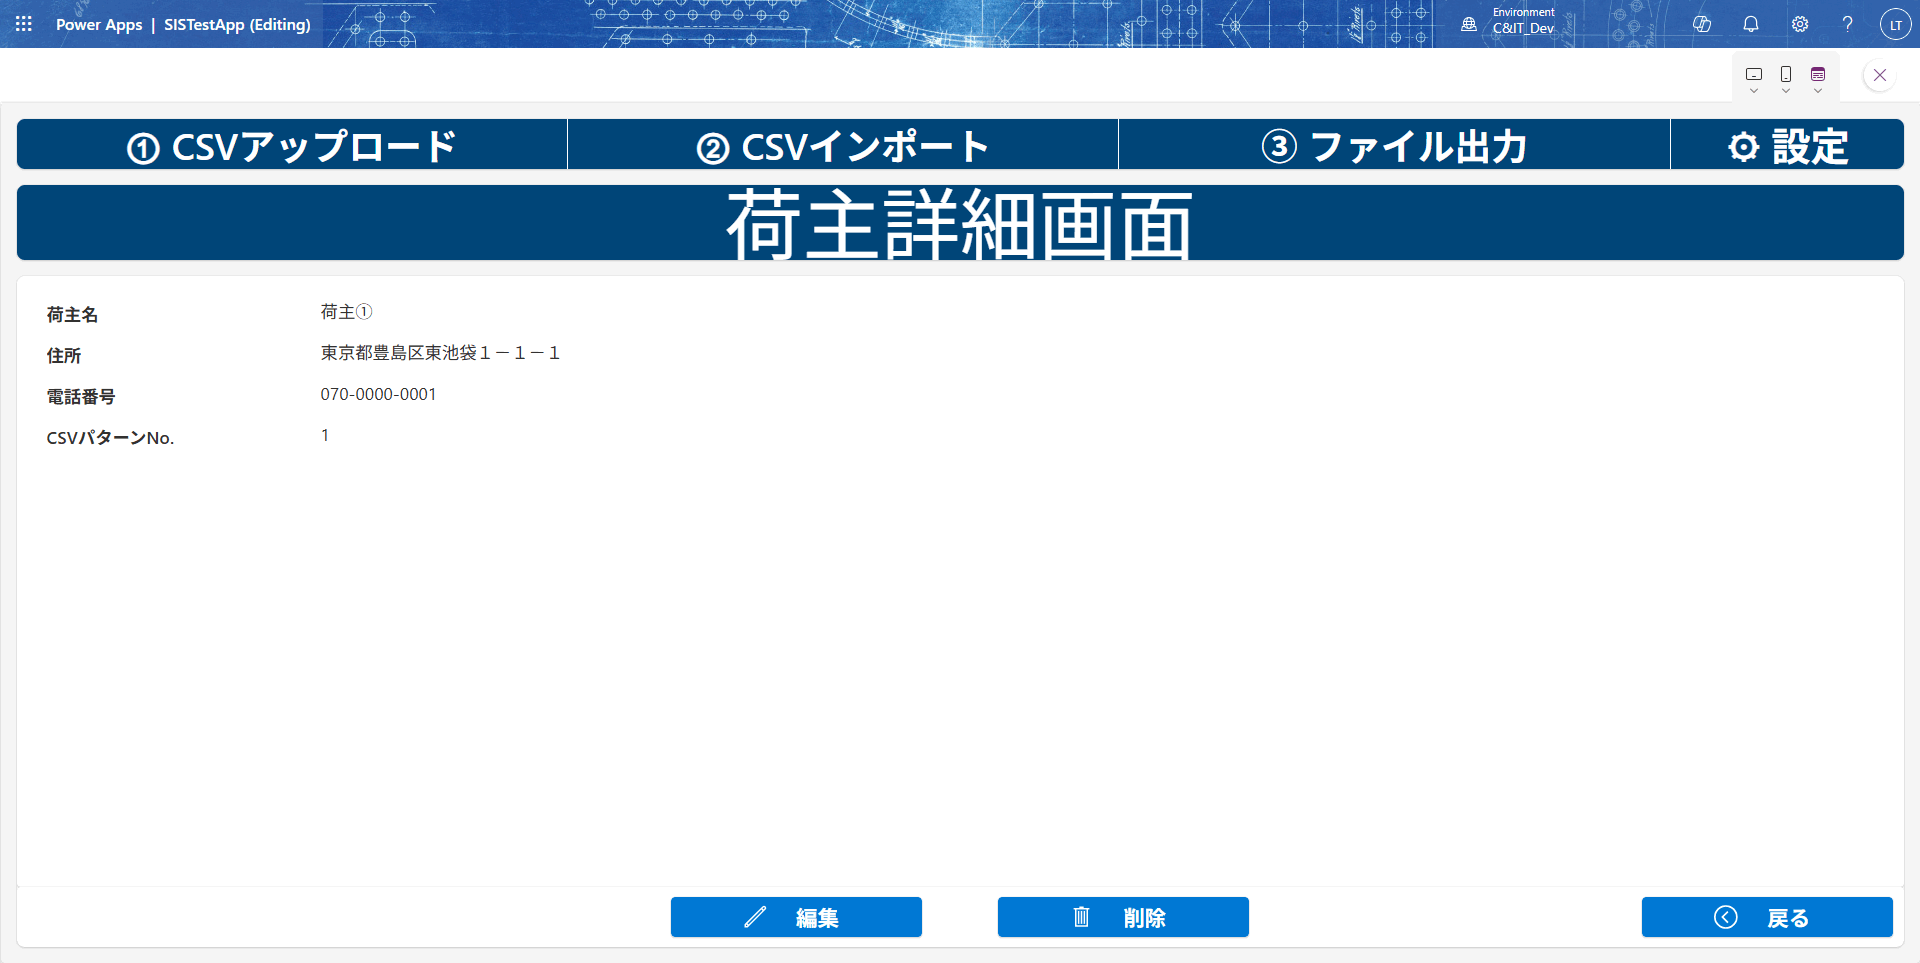Image resolution: width=1920 pixels, height=963 pixels.
Task: Open the LT account profile menu
Action: pos(1895,24)
